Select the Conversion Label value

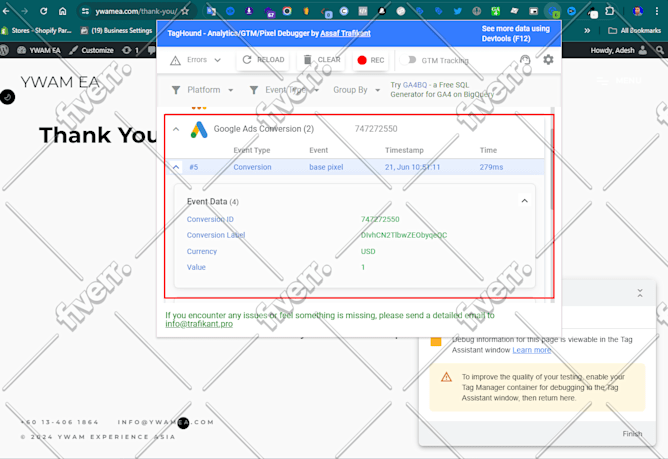point(404,235)
